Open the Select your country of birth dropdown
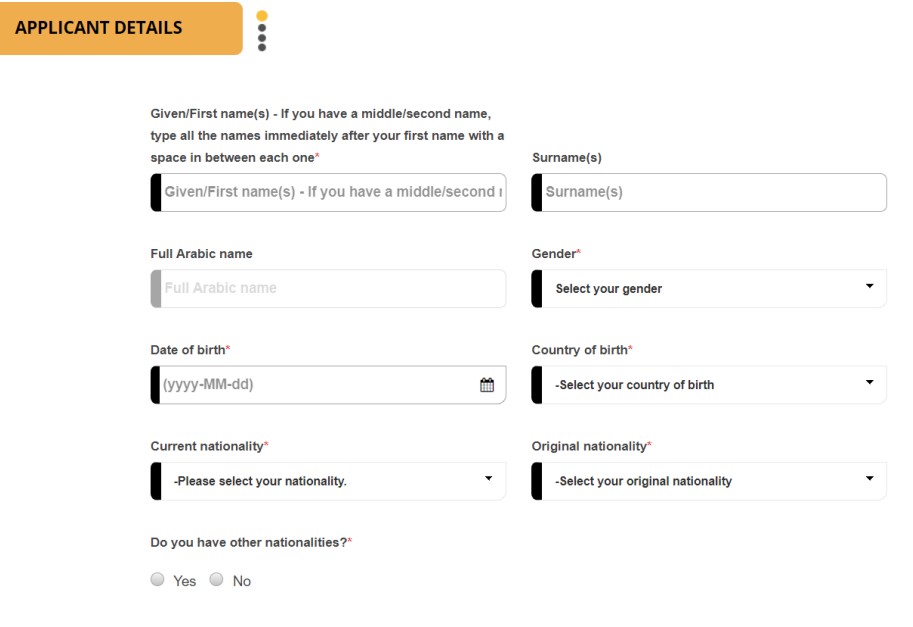 pyautogui.click(x=709, y=385)
